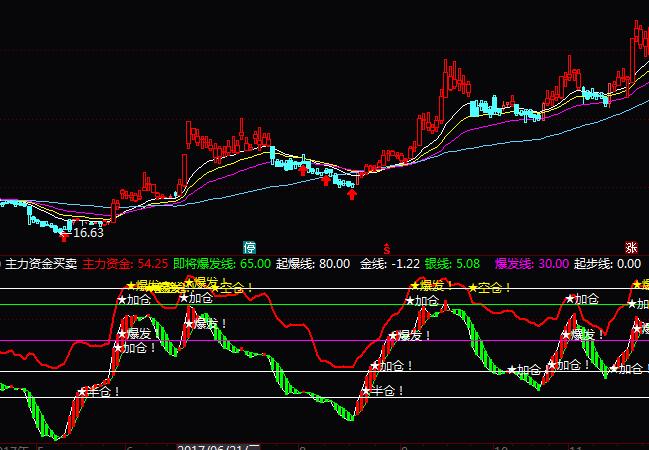Click the cyan 停 marker on the chart
Image resolution: width=649 pixels, height=450 pixels.
250,247
